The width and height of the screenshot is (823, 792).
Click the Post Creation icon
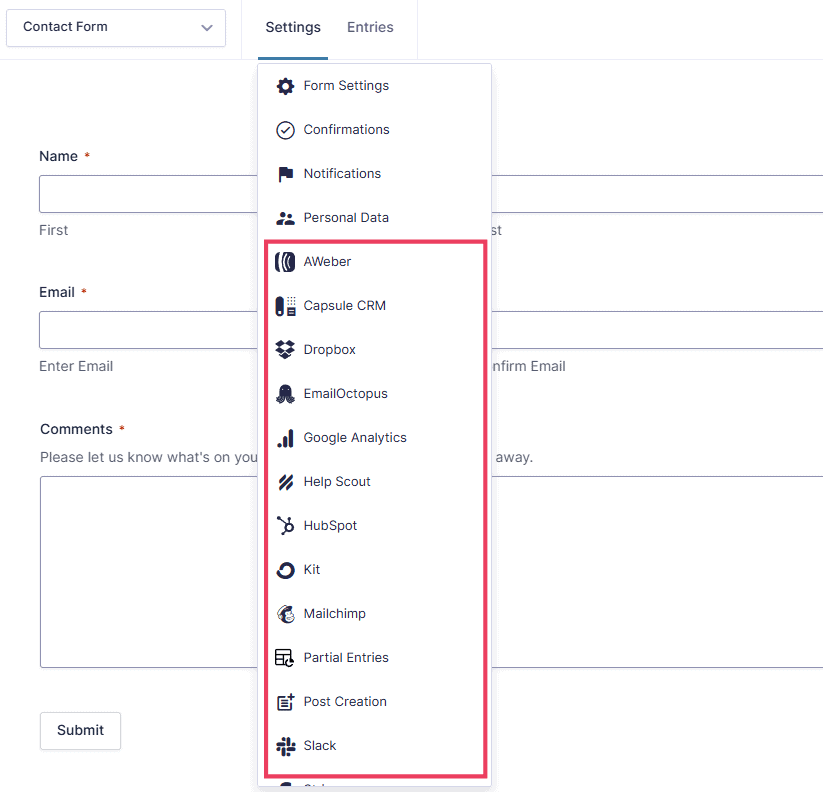pyautogui.click(x=285, y=702)
